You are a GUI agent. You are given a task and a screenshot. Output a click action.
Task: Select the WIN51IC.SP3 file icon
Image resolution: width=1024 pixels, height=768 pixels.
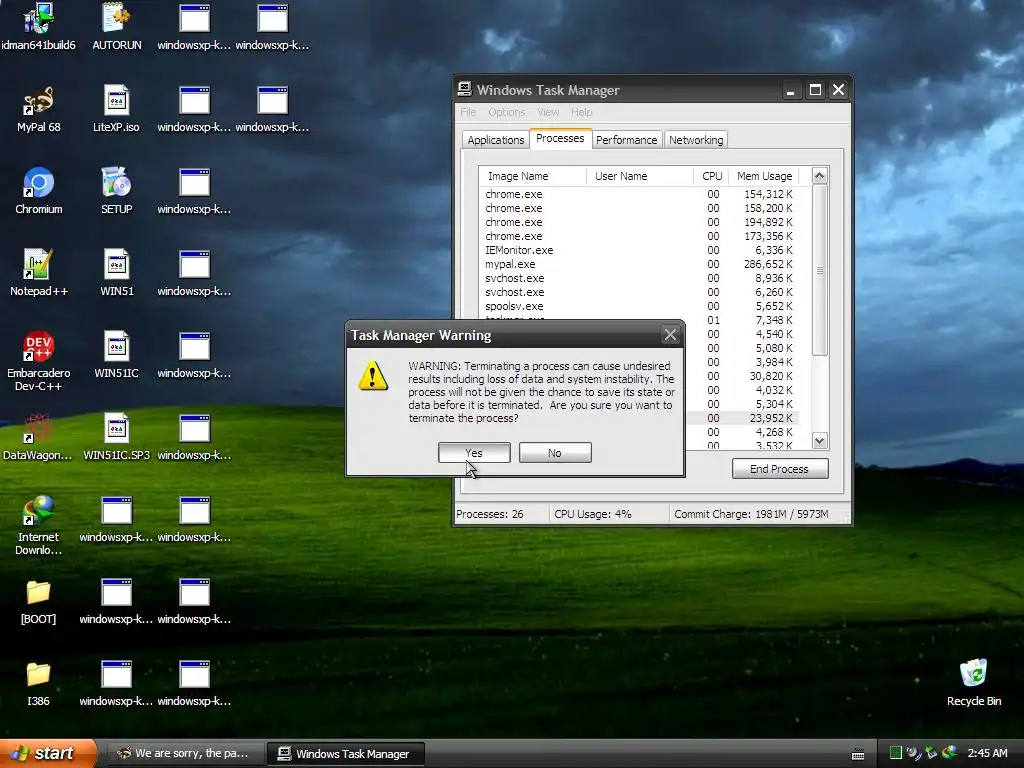[x=116, y=438]
